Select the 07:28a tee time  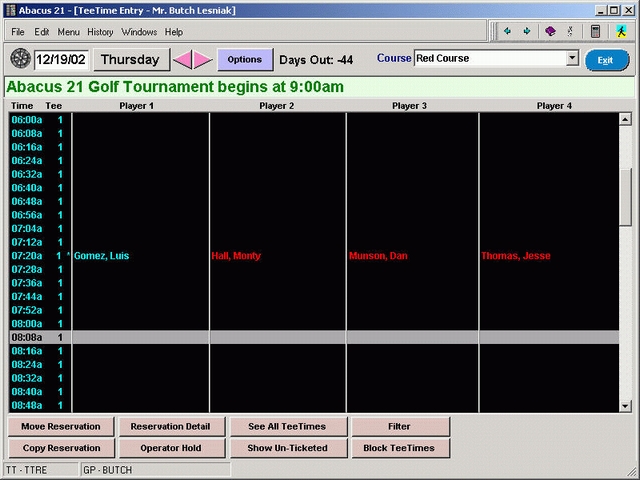click(x=27, y=269)
